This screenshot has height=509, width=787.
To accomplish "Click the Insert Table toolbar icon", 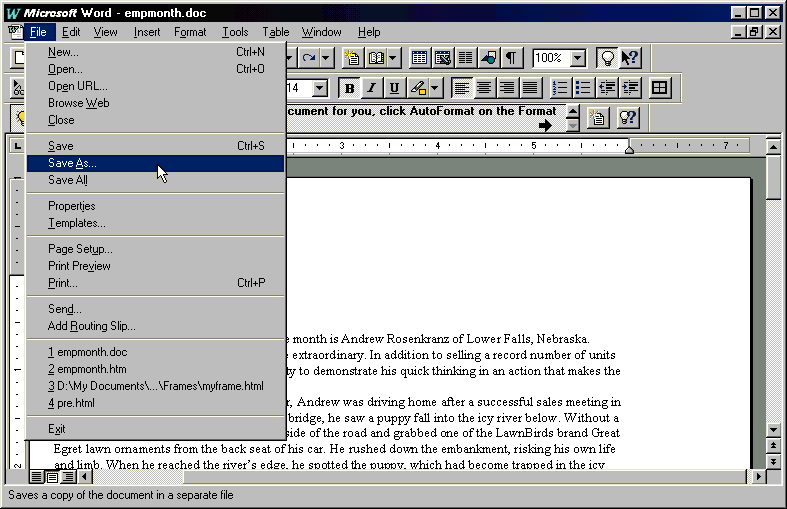I will [419, 58].
